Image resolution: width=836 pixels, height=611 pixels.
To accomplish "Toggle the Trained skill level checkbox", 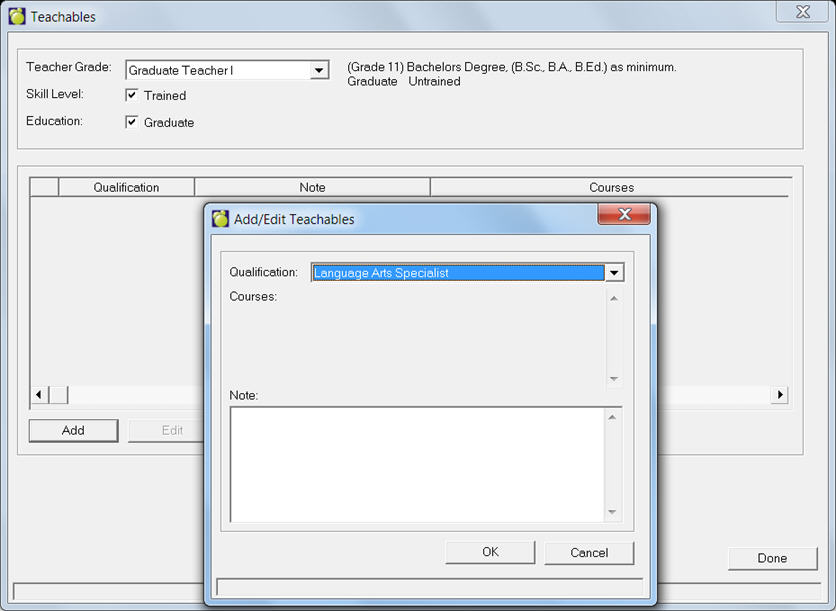I will click(x=132, y=96).
